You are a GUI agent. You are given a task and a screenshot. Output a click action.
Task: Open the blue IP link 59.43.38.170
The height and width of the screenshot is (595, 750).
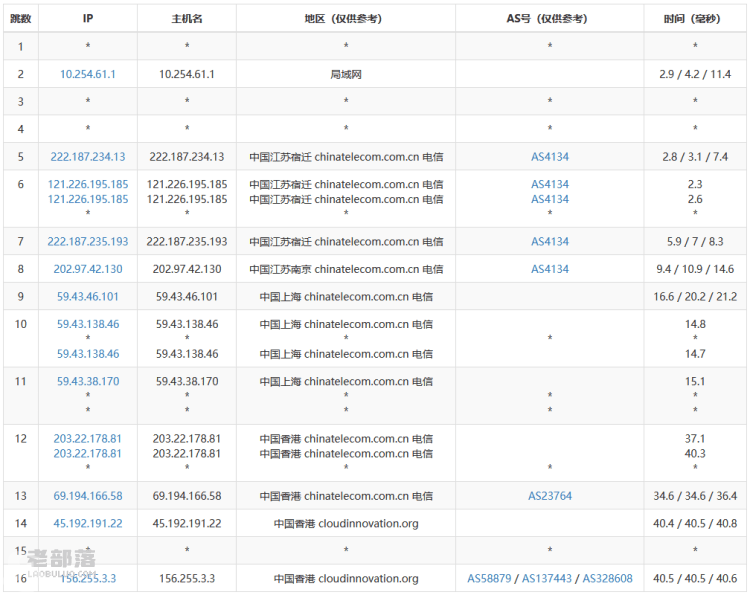pos(87,381)
